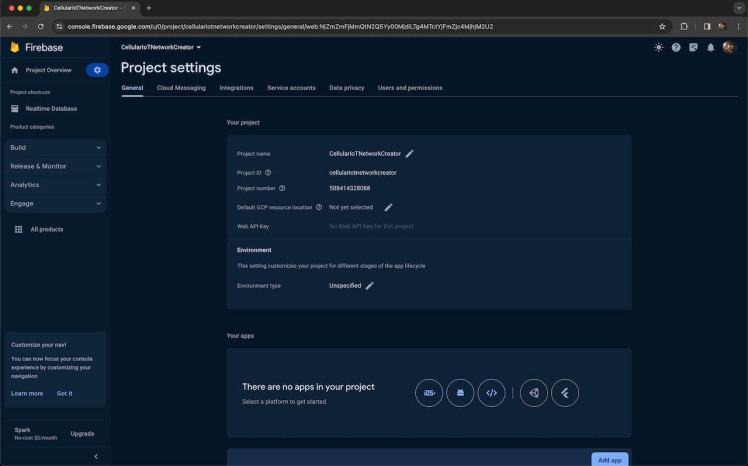The width and height of the screenshot is (748, 466).
Task: Edit the project name pencil icon
Action: 409,154
